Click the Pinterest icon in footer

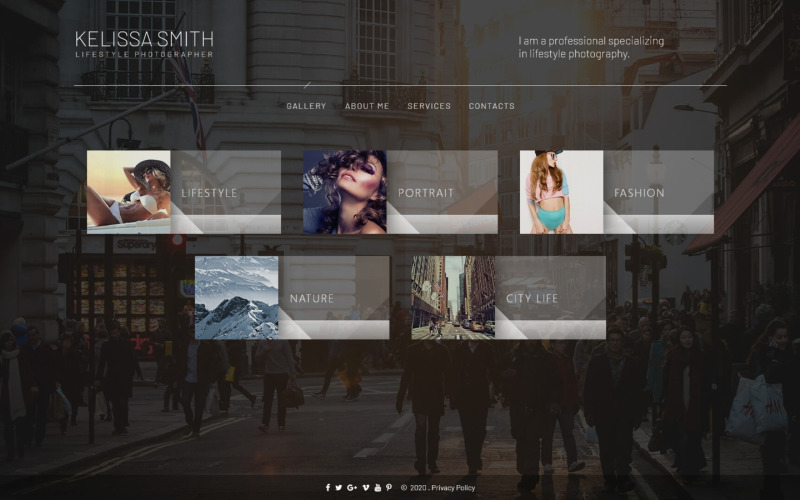pyautogui.click(x=389, y=488)
